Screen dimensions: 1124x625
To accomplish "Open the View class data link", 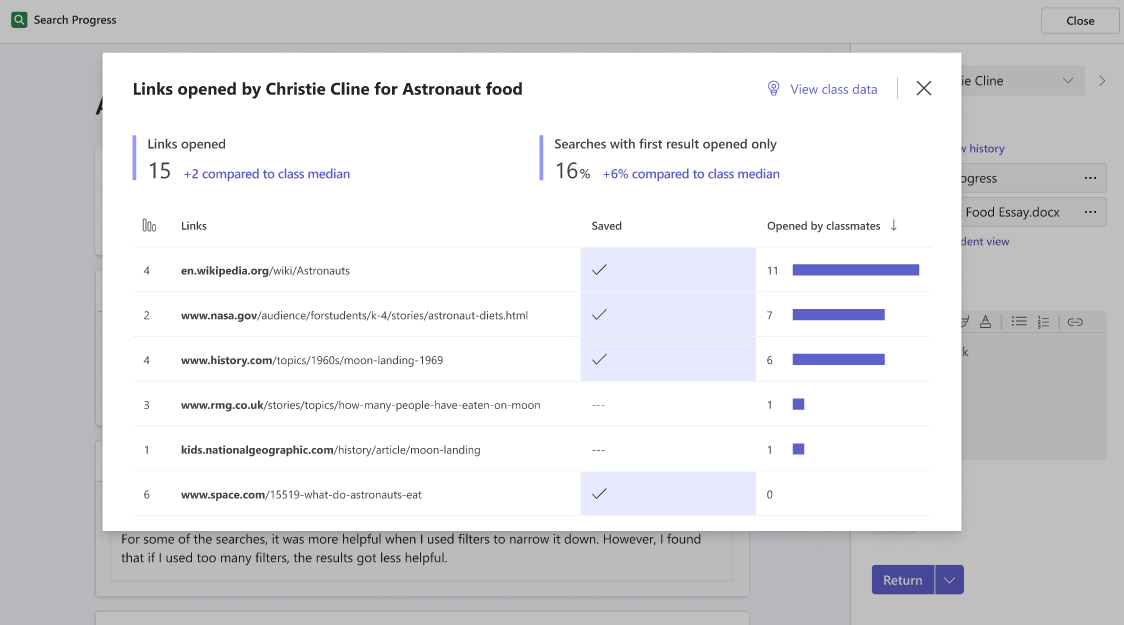I will [833, 89].
